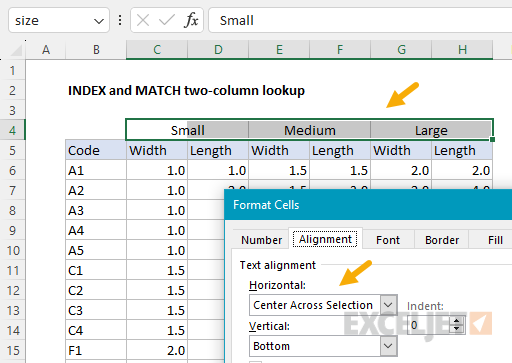Select row 10 header
The image size is (512, 363).
[13, 250]
